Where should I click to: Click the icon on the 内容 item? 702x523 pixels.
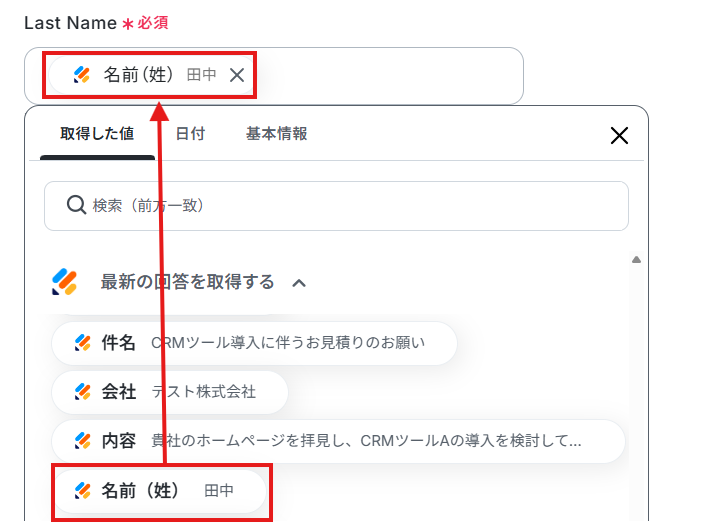83,441
